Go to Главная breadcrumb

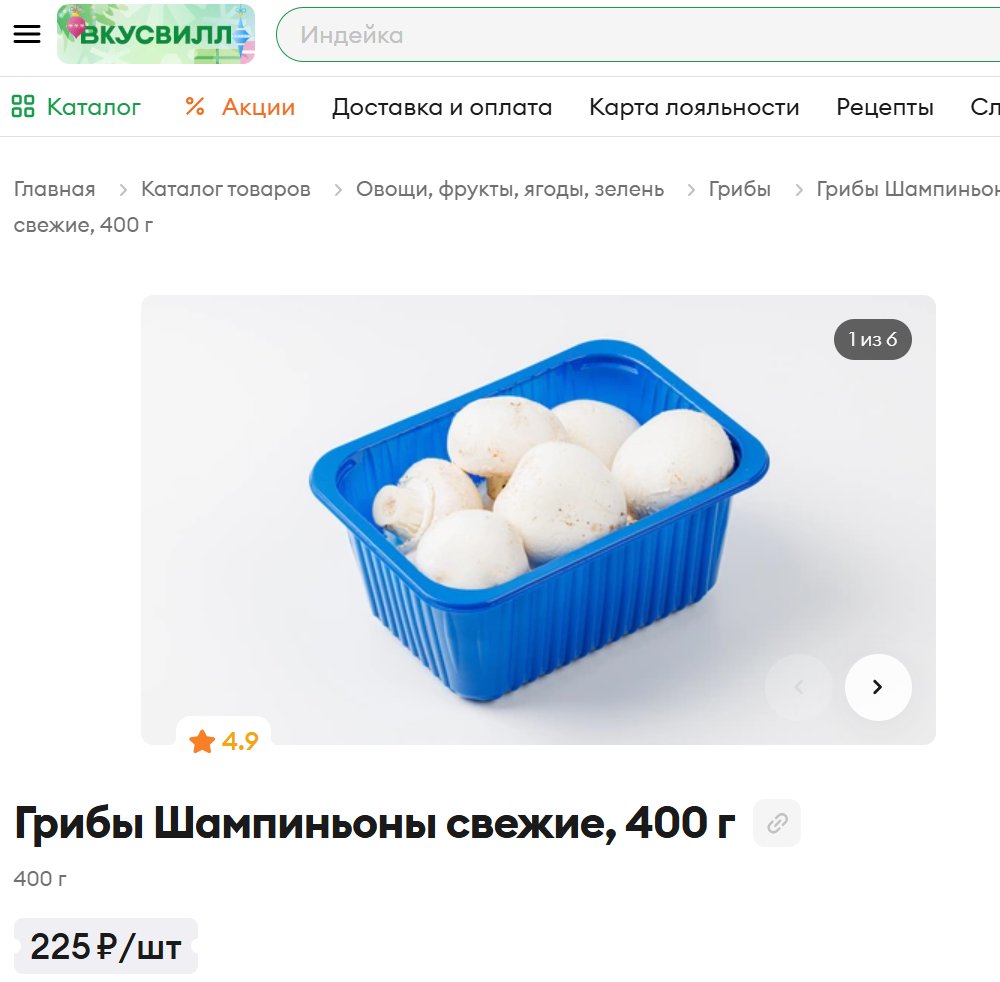tap(54, 189)
